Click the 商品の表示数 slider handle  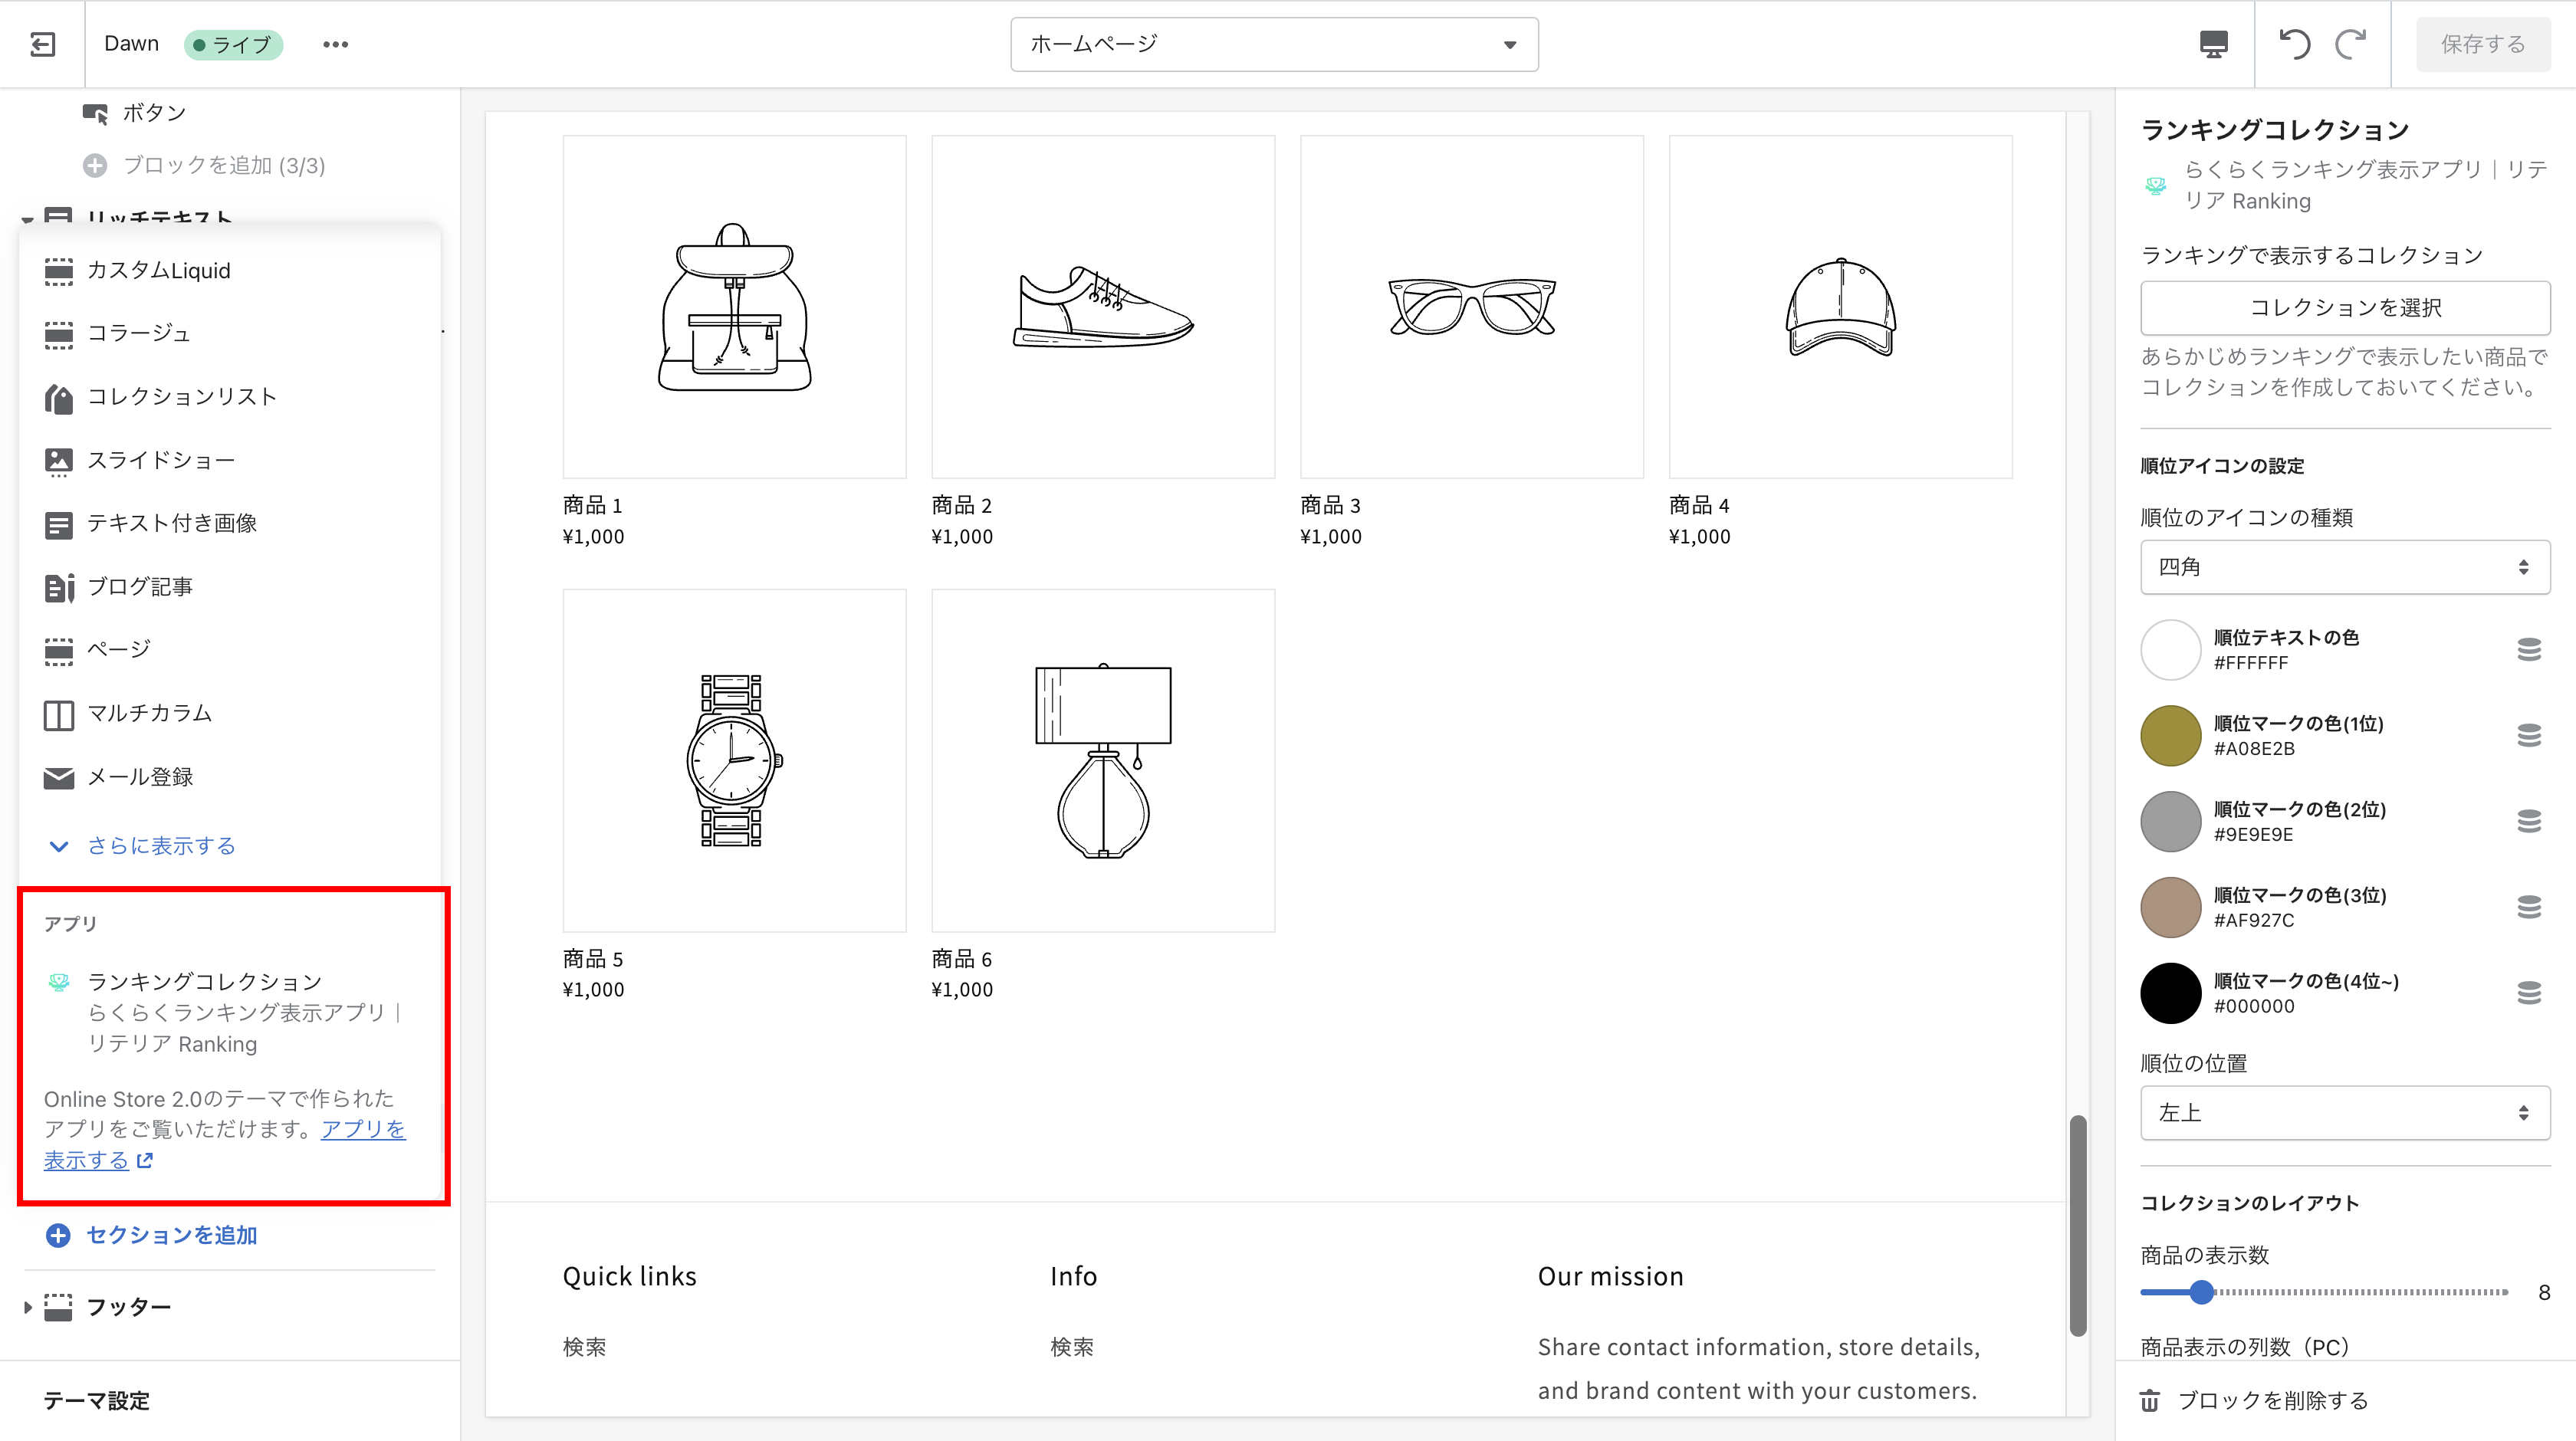coord(2201,1292)
